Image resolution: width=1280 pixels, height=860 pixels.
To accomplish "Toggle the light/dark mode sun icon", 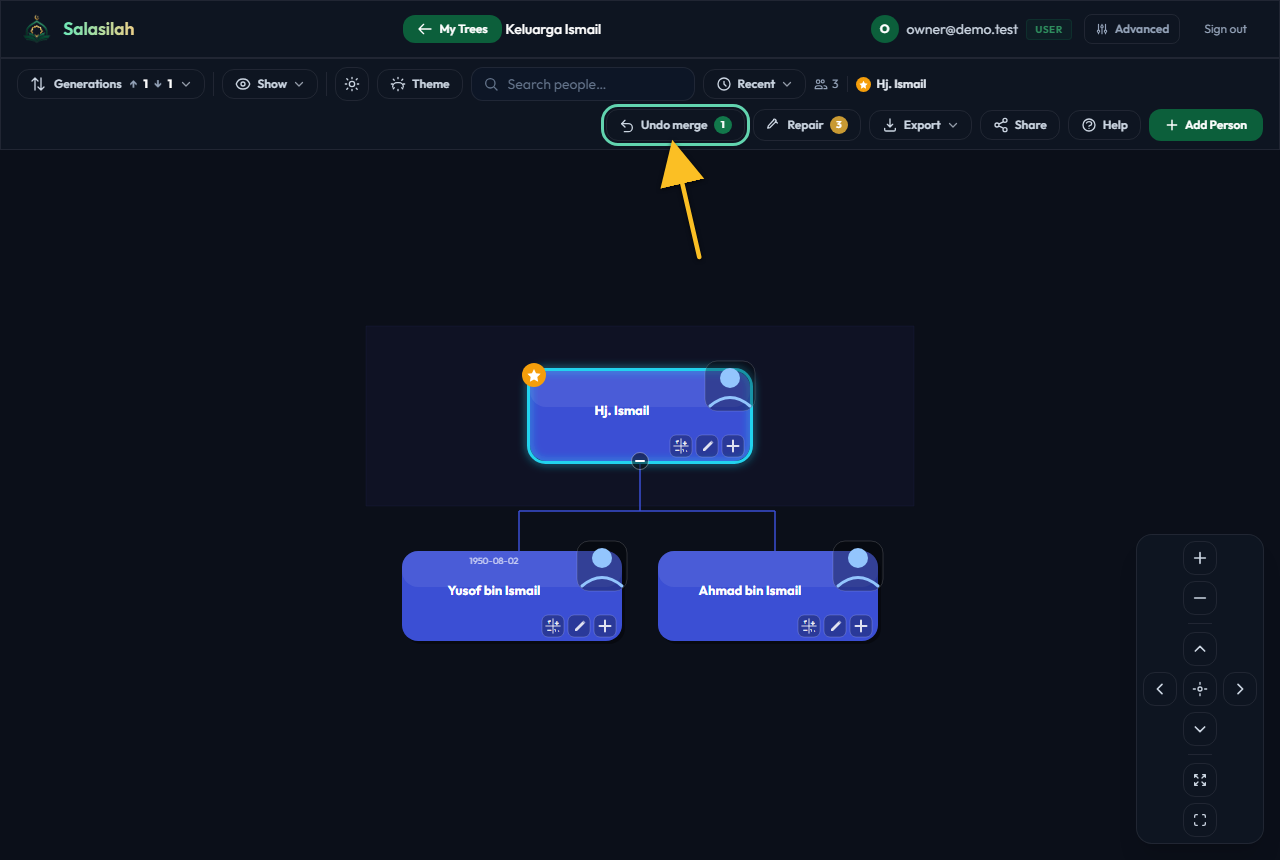I will [x=352, y=84].
